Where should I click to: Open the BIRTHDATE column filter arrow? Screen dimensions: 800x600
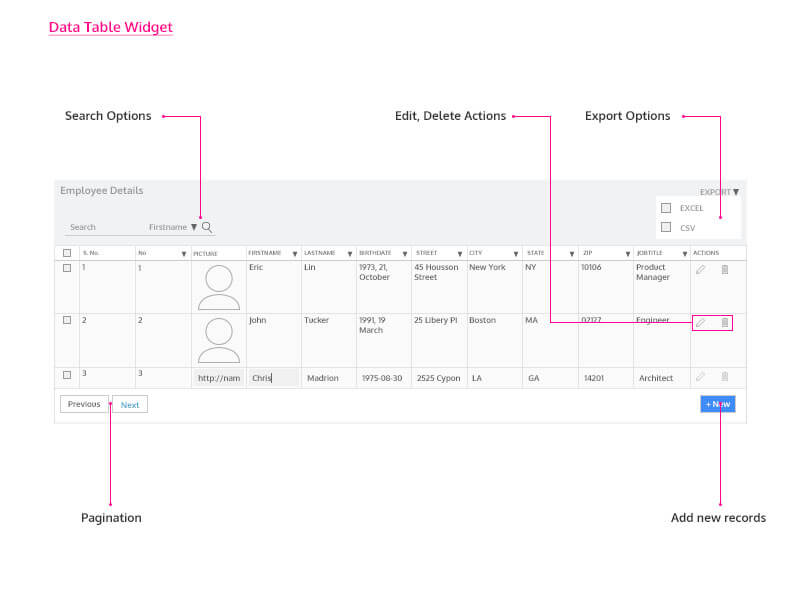click(x=405, y=254)
